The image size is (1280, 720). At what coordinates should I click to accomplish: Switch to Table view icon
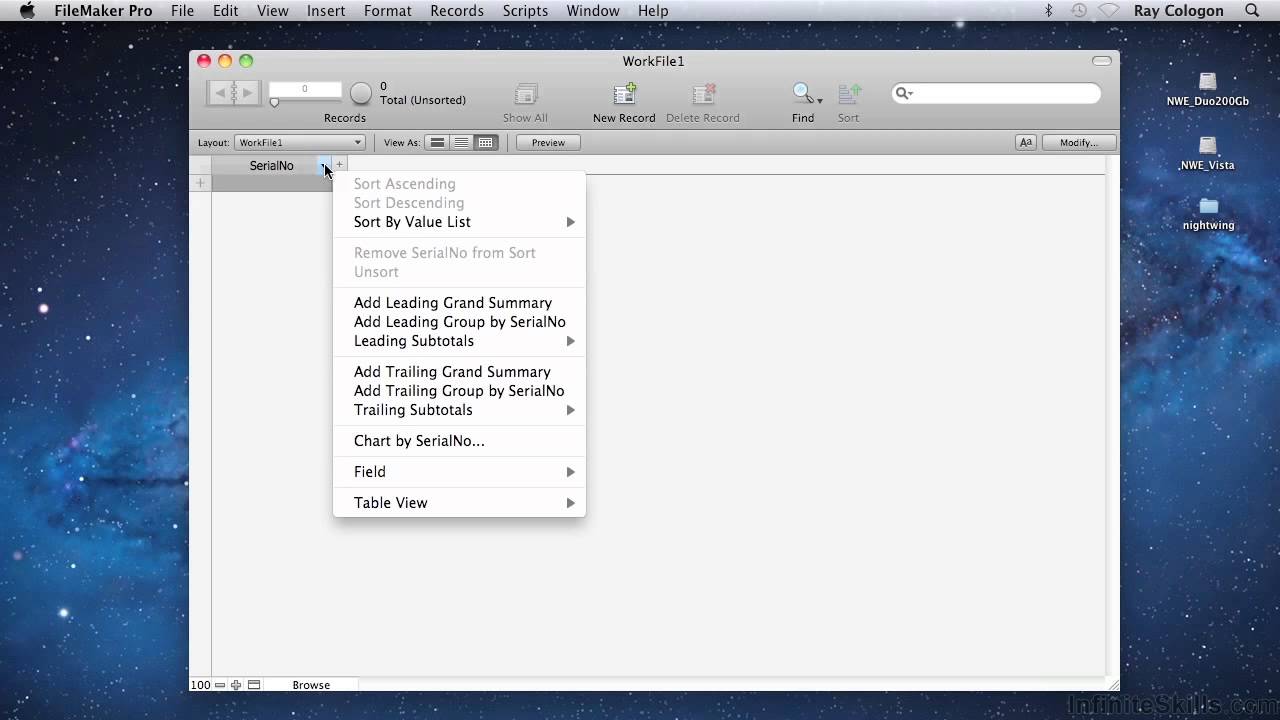[485, 143]
